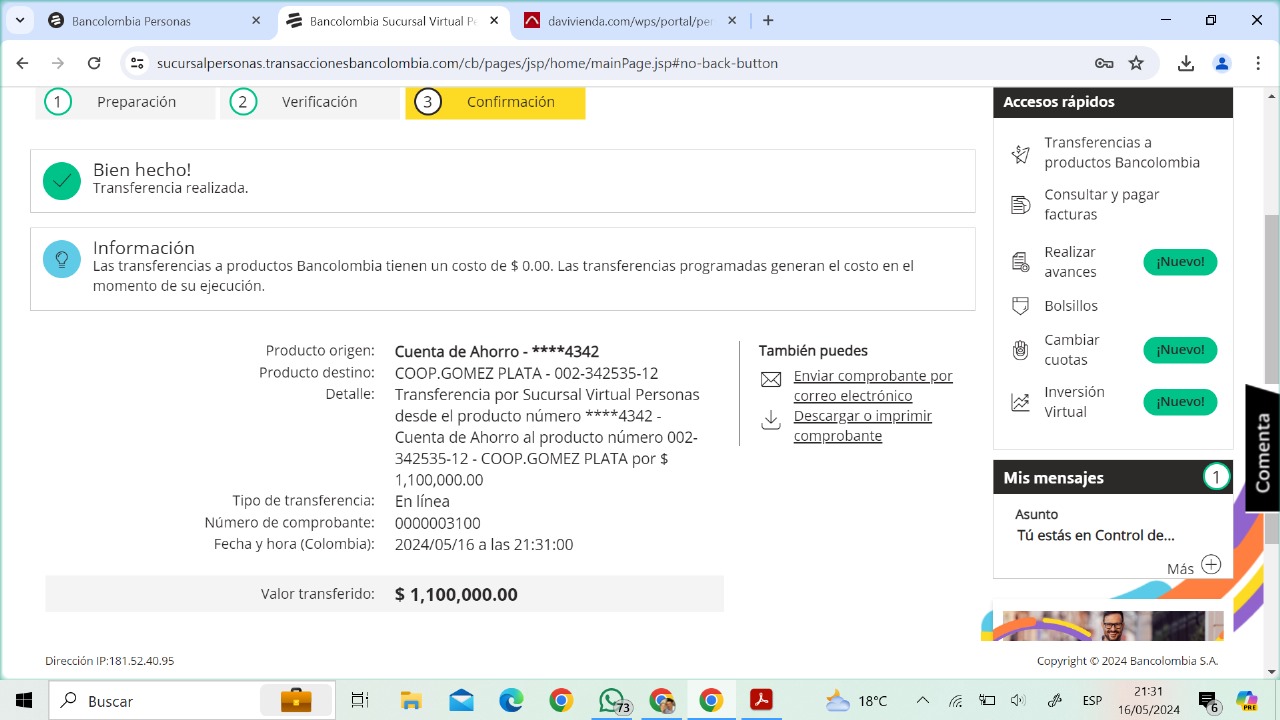This screenshot has width=1280, height=720.
Task: Click the Comenta feedback side button
Action: [1262, 450]
